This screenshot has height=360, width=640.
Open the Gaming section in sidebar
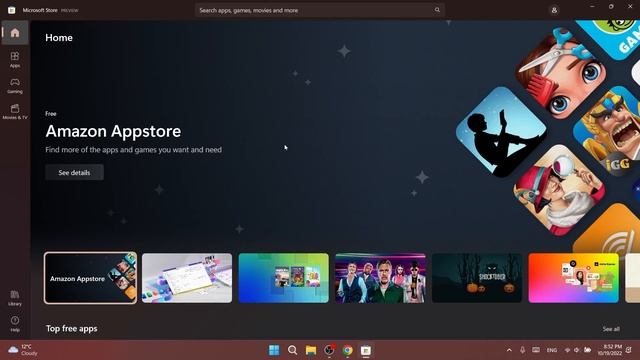point(15,86)
